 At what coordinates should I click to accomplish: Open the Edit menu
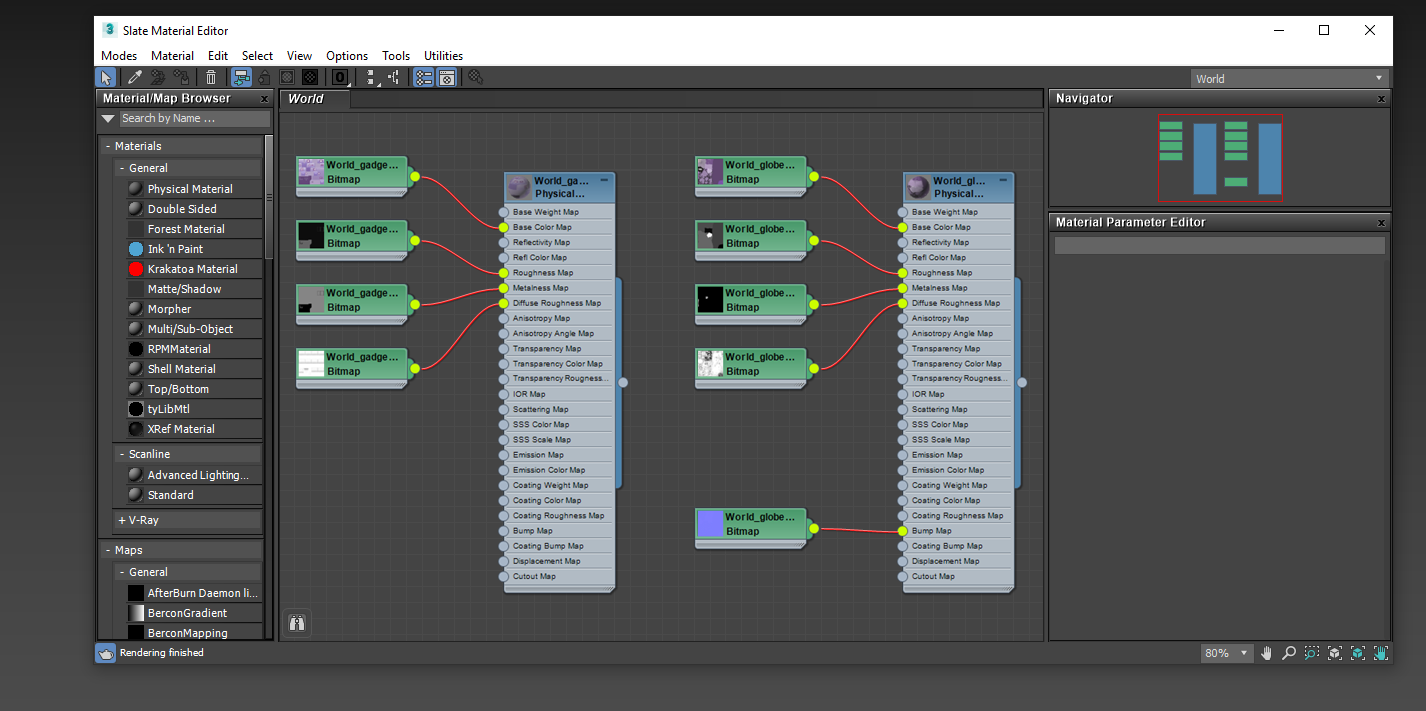(x=218, y=56)
